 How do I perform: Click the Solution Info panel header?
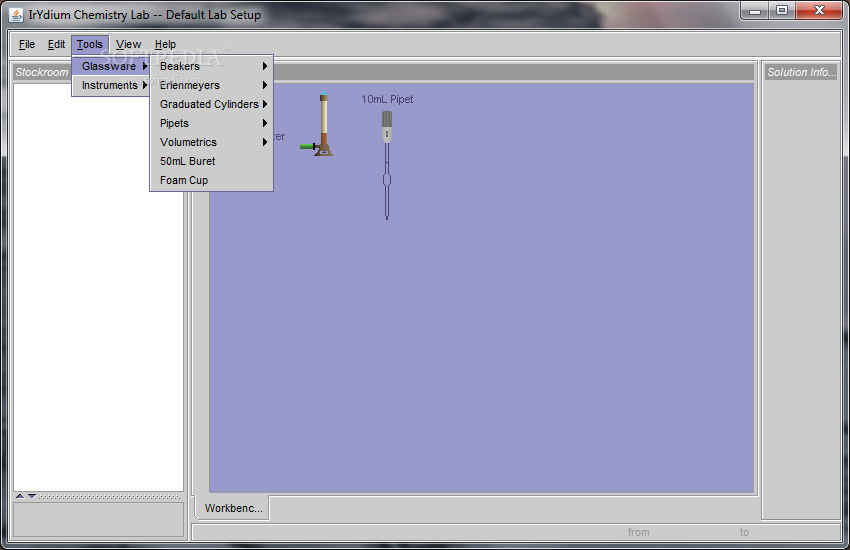coord(801,72)
